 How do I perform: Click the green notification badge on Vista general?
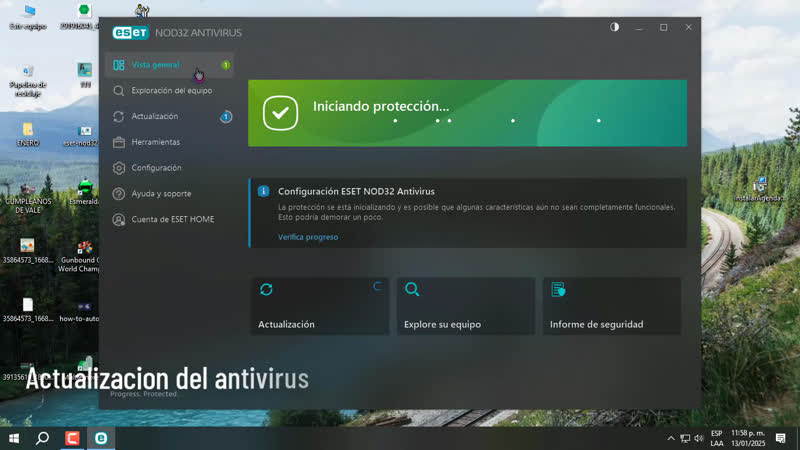coord(226,65)
